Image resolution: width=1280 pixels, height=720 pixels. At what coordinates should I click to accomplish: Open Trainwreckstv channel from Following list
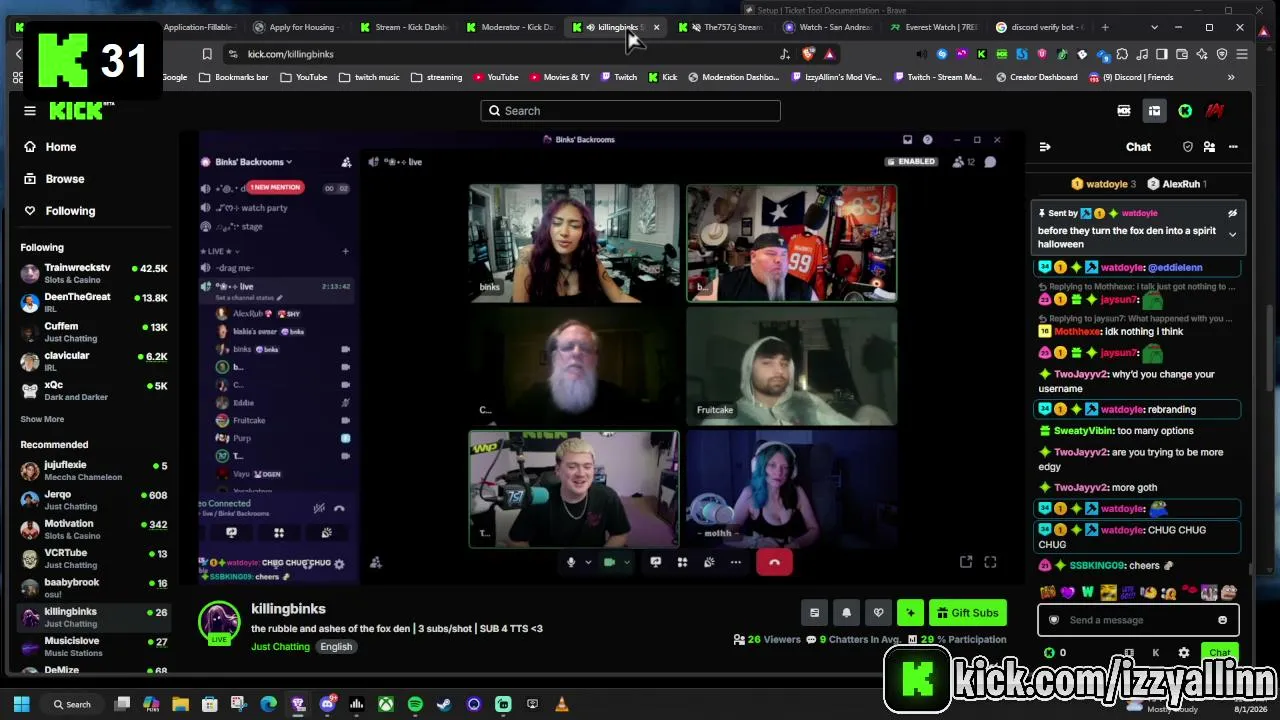(94, 273)
